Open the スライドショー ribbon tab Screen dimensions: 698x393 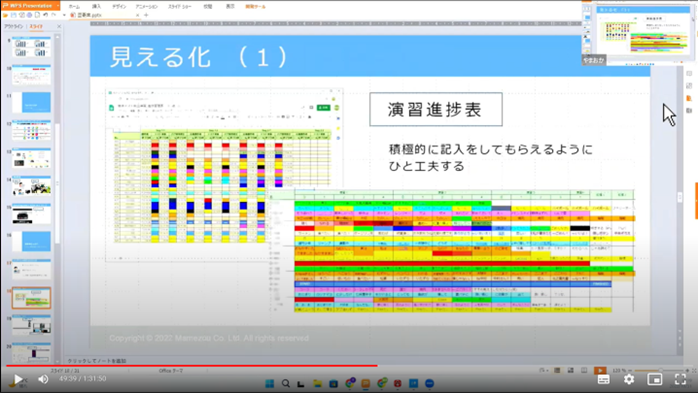180,7
